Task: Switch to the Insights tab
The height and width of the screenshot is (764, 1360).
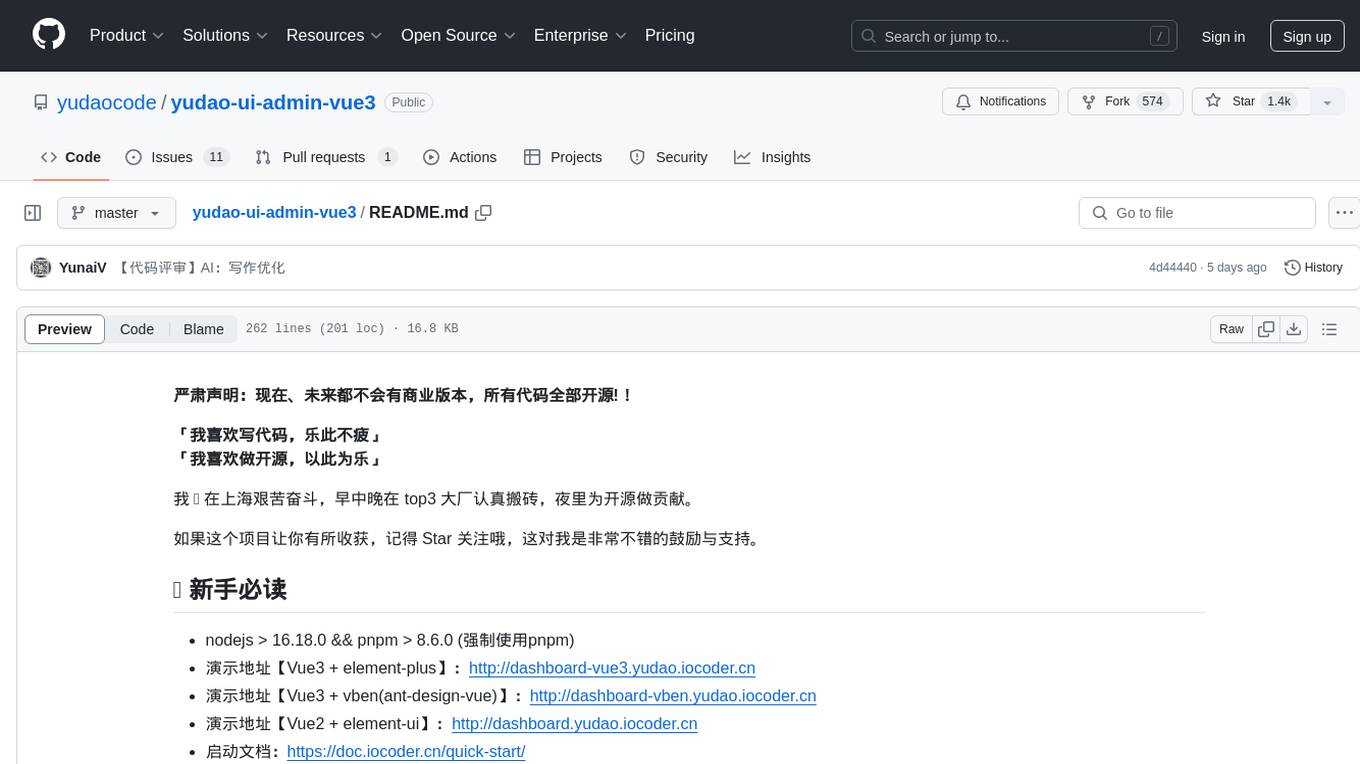Action: (772, 157)
